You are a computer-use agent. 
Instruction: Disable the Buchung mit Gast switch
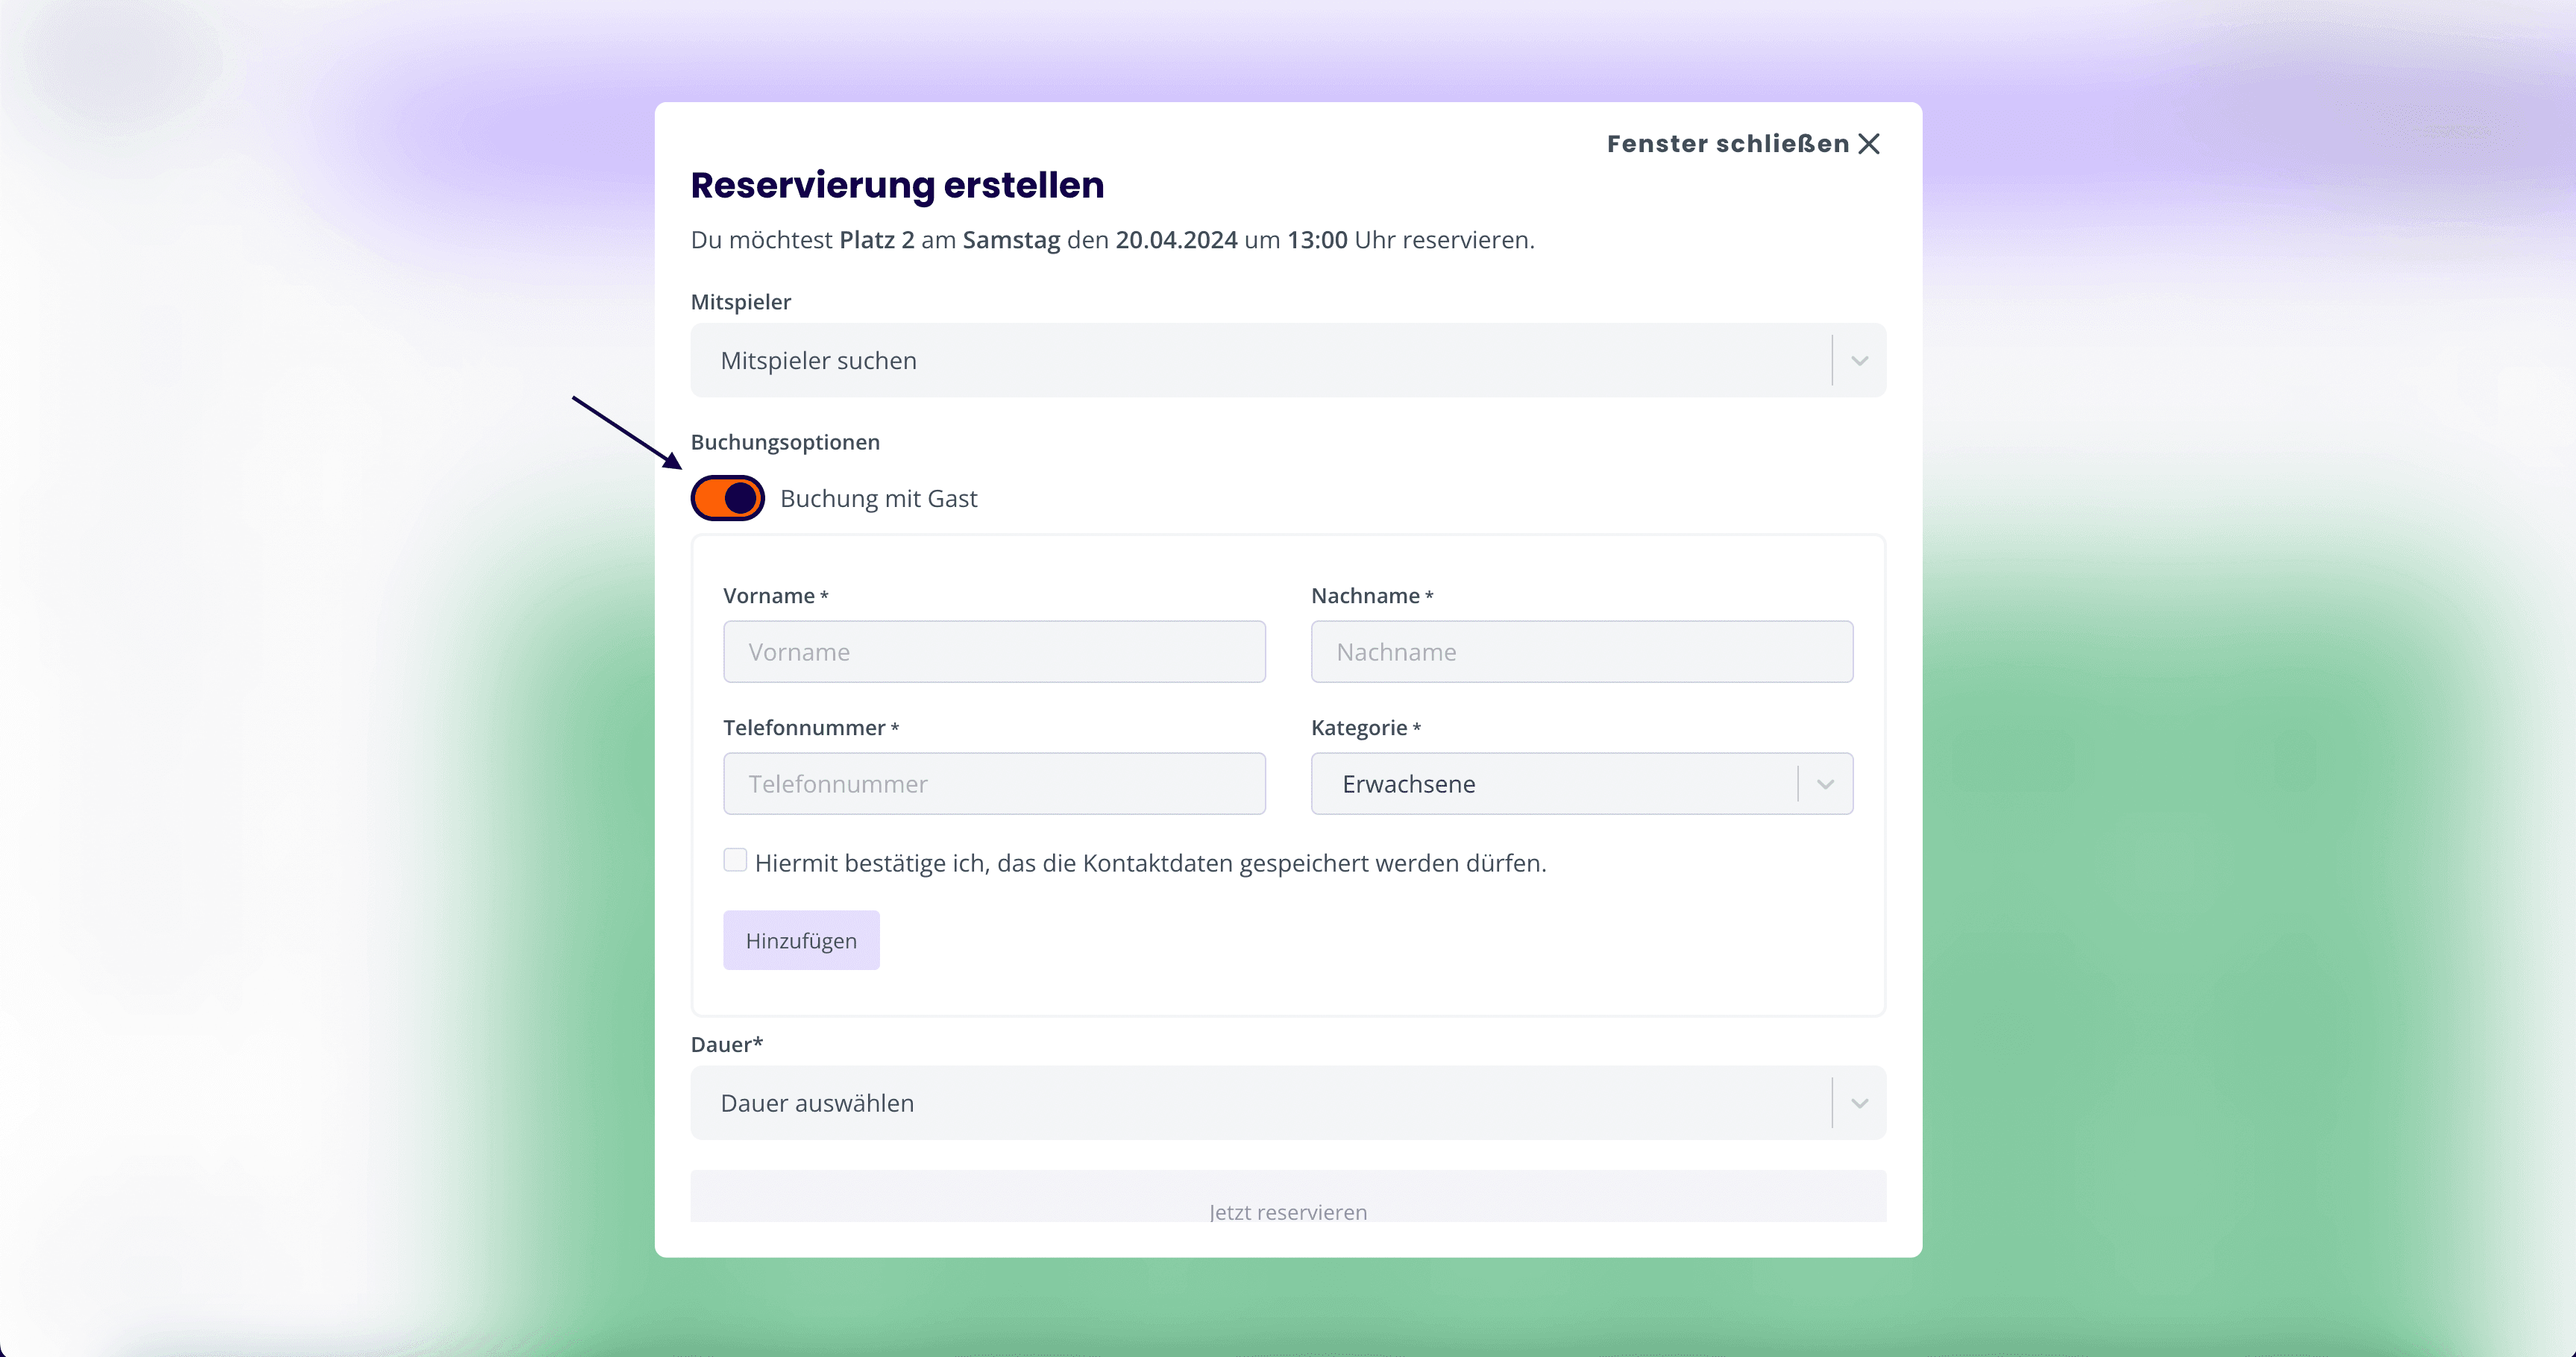728,498
